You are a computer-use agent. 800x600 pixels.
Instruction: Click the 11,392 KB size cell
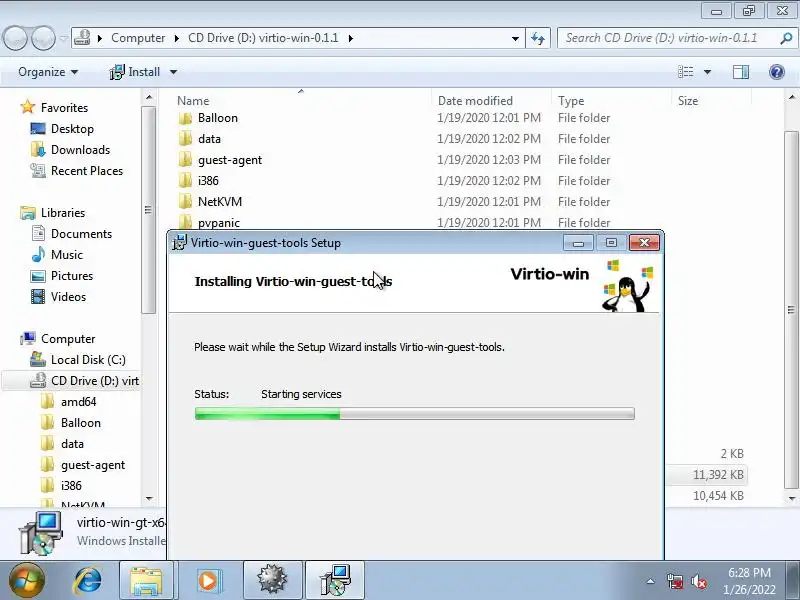[x=717, y=475]
